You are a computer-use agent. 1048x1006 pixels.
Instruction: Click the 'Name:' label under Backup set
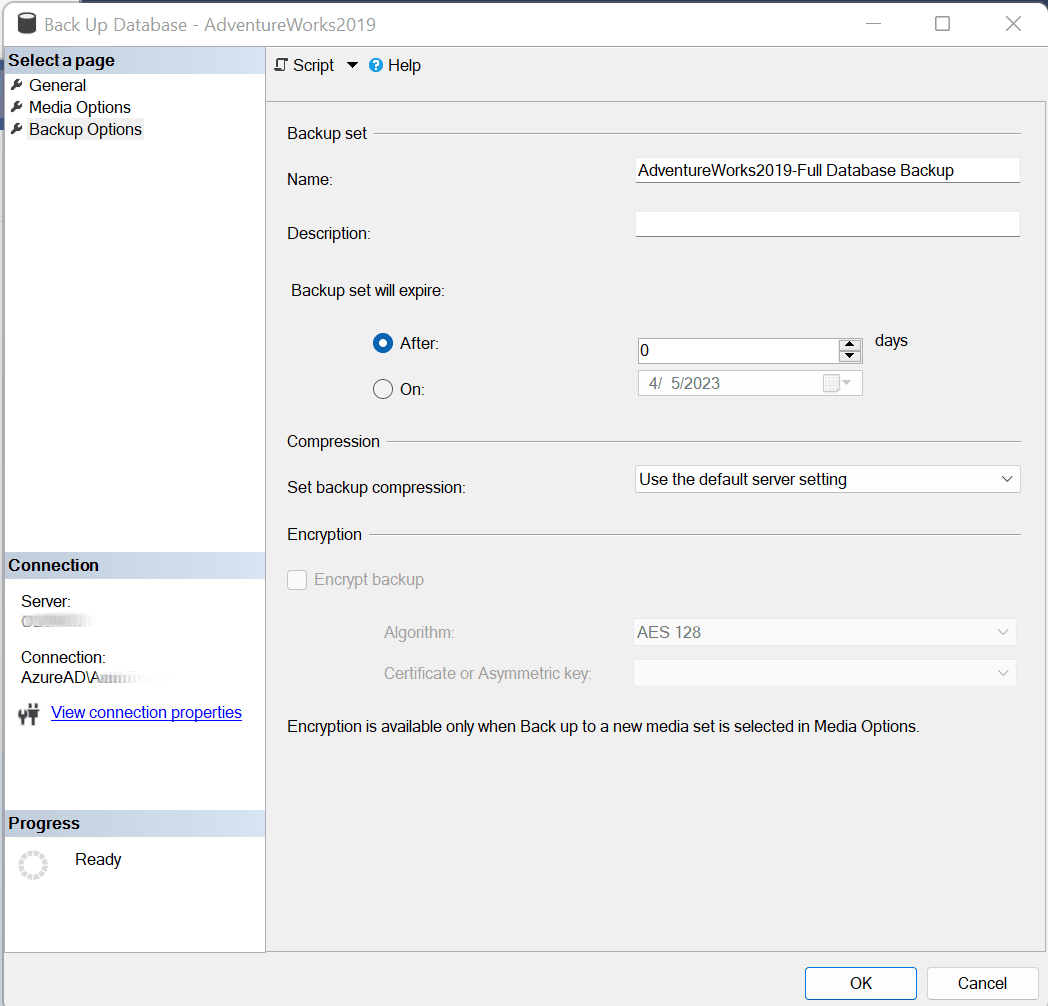click(x=310, y=180)
